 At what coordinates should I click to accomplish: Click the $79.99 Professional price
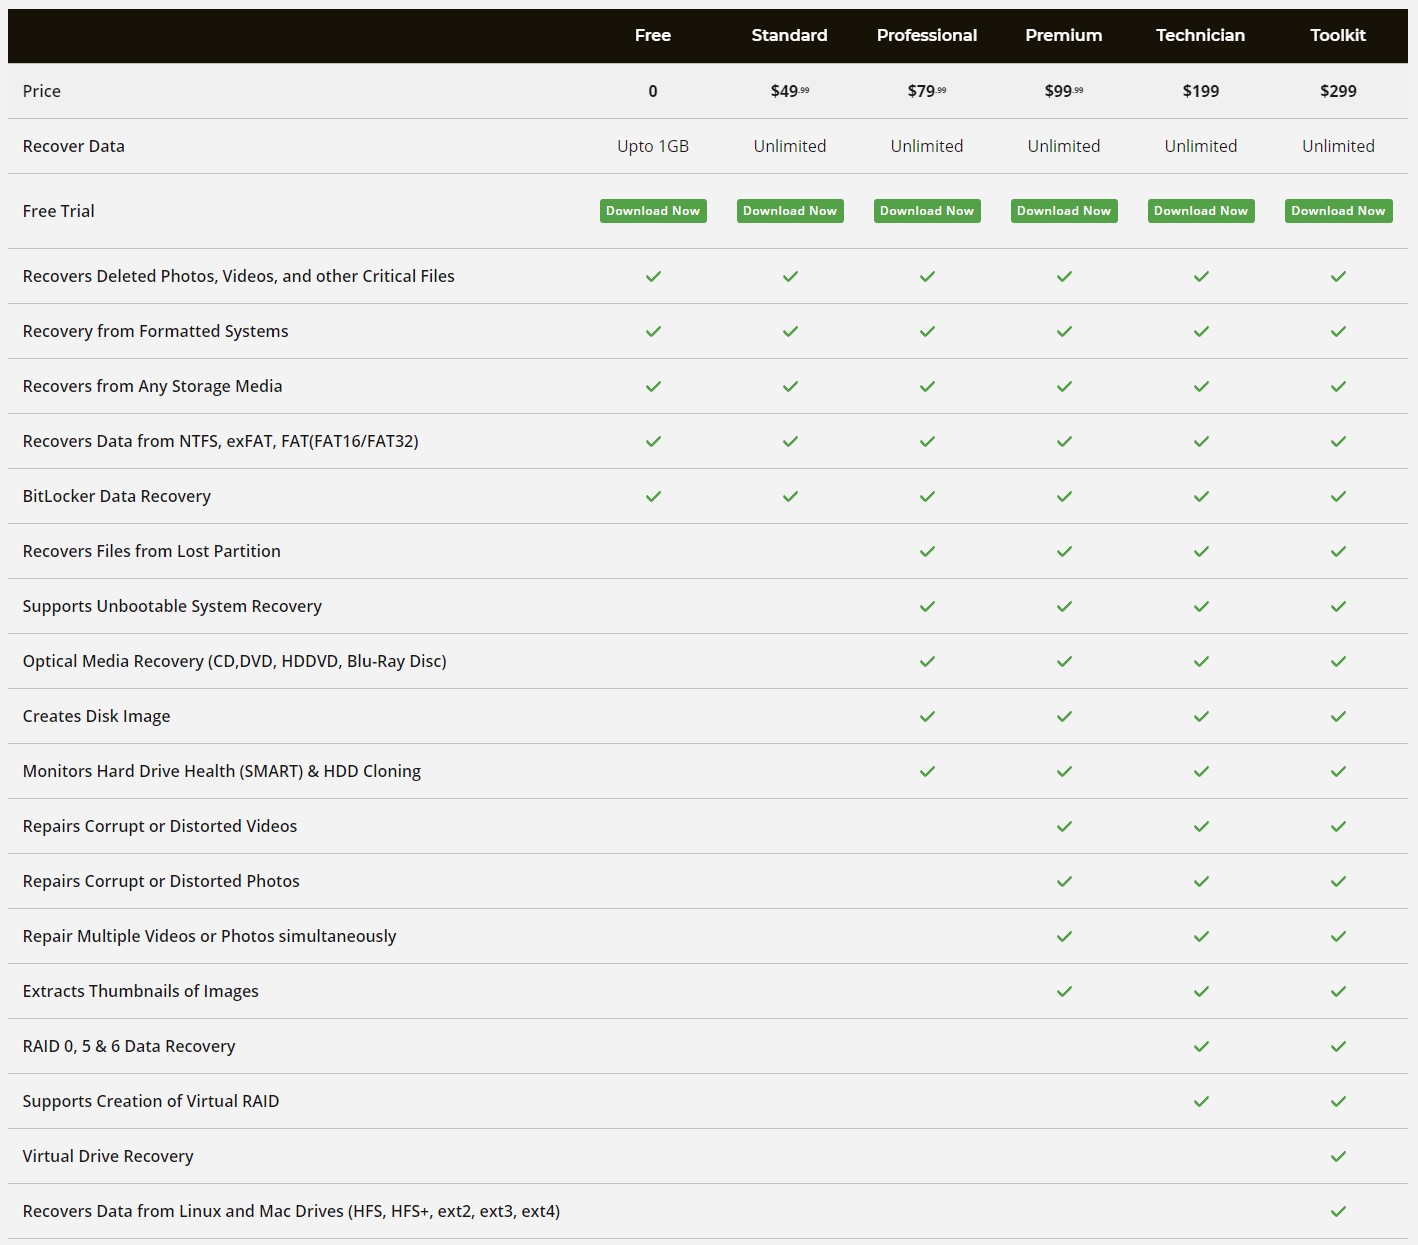(927, 91)
